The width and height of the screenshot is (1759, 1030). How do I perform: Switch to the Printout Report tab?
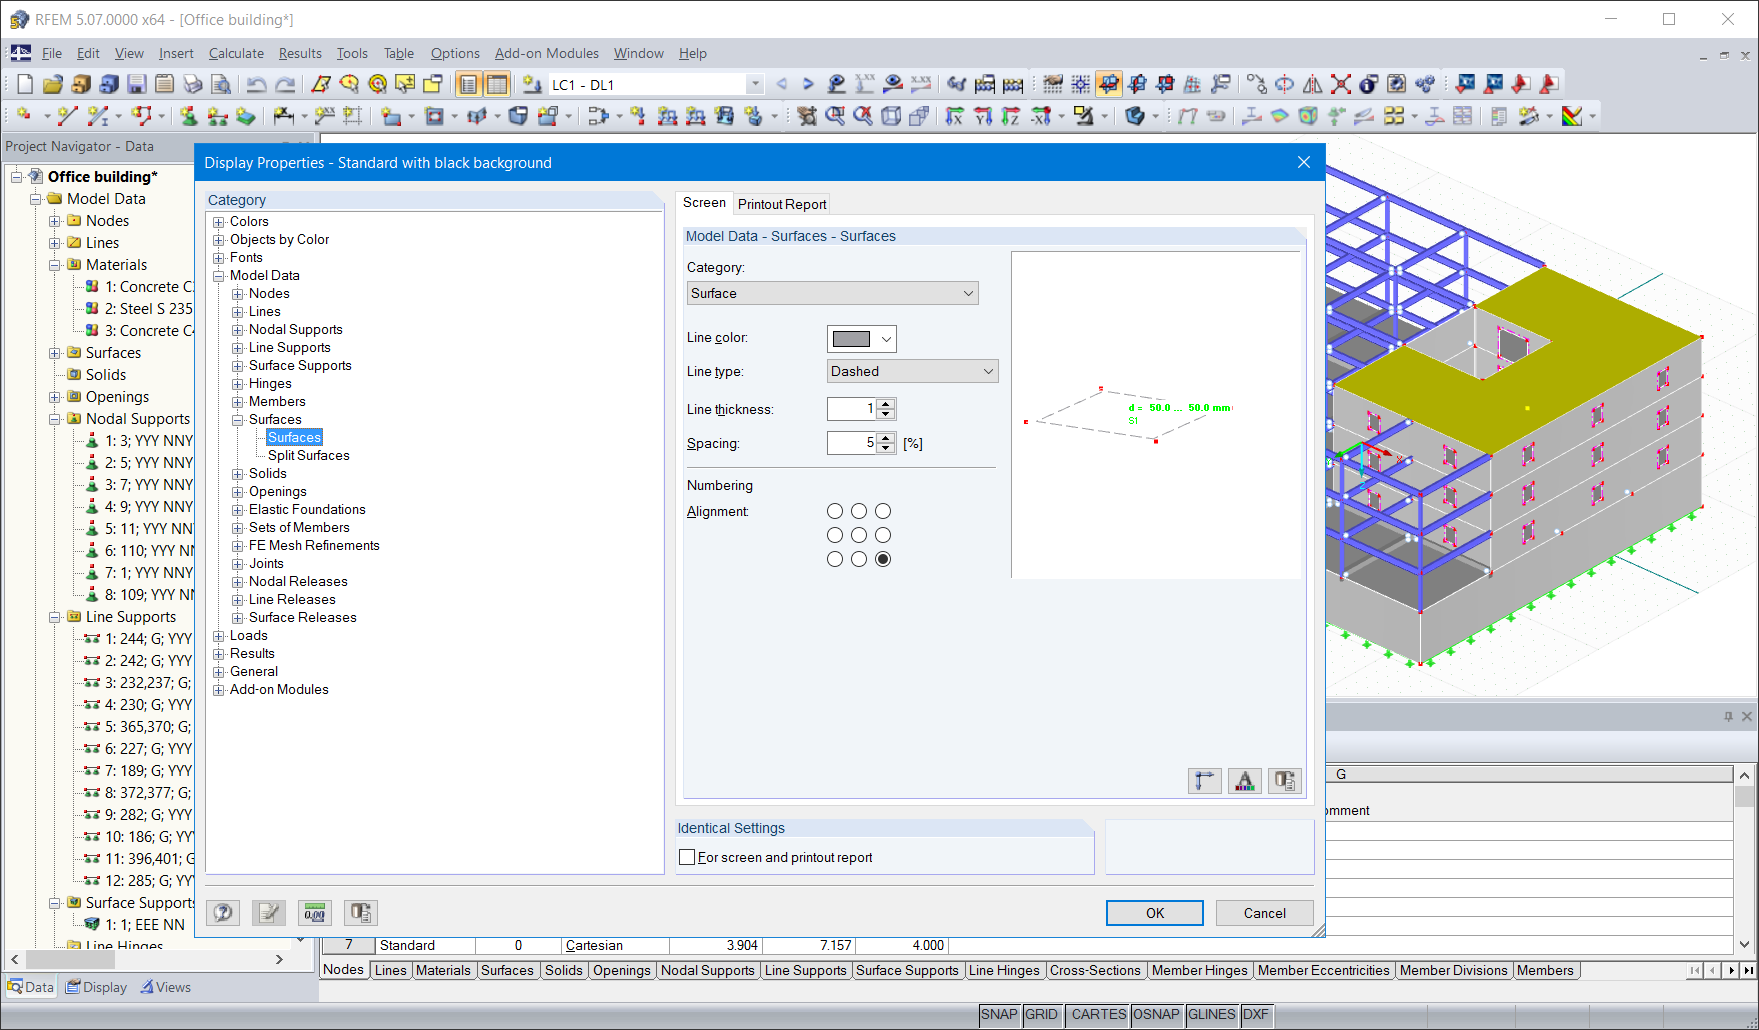(781, 203)
